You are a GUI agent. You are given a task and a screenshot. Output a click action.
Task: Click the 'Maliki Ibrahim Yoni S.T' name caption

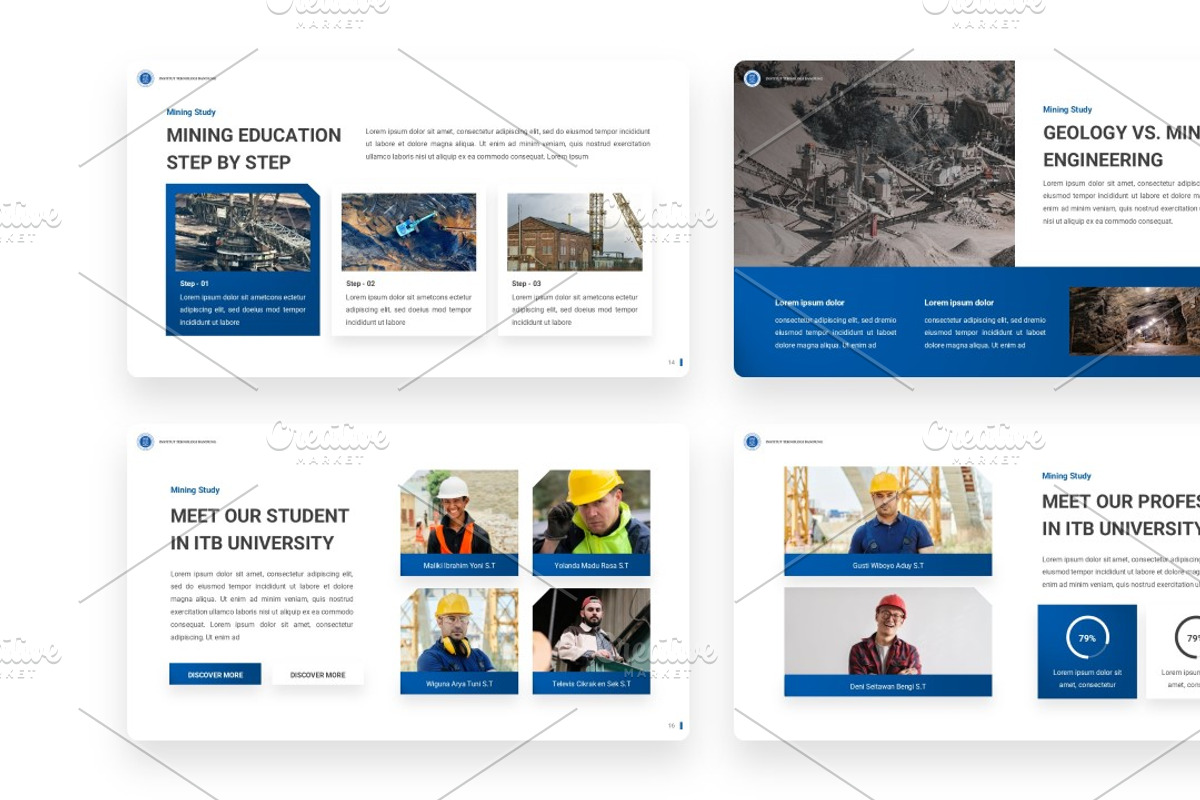click(x=459, y=566)
